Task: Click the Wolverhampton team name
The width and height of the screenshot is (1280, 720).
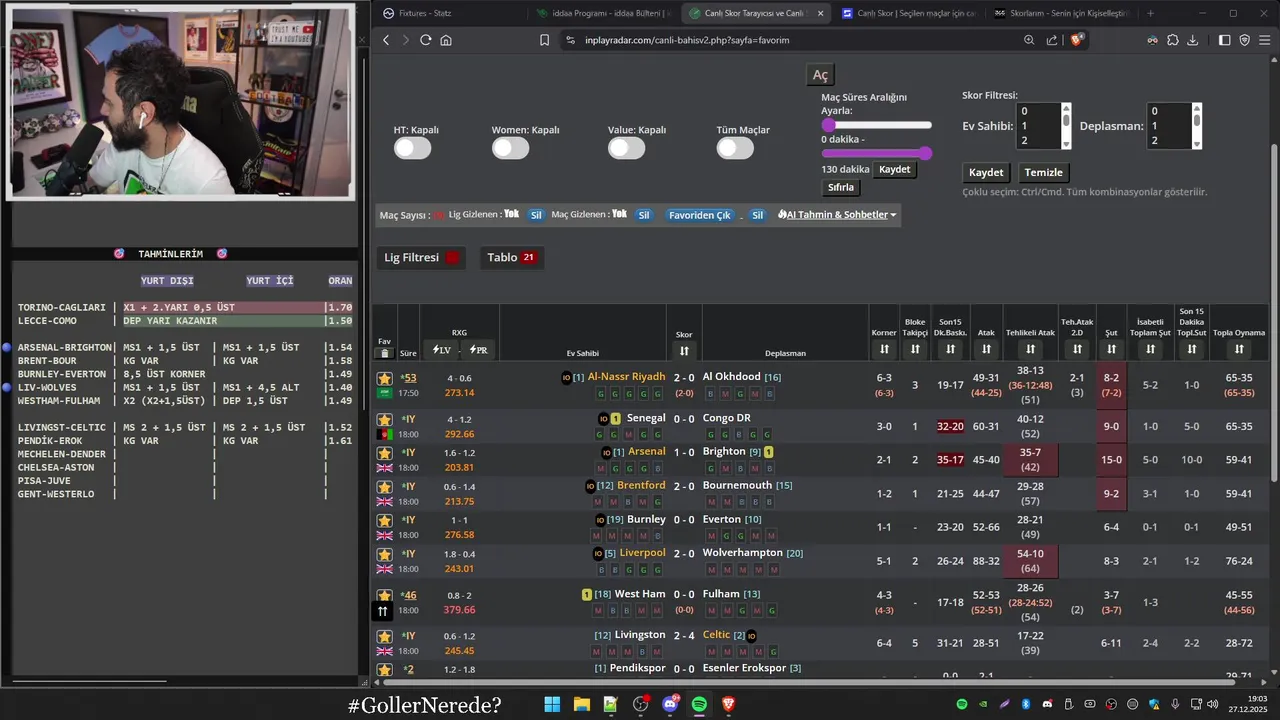Action: 743,553
